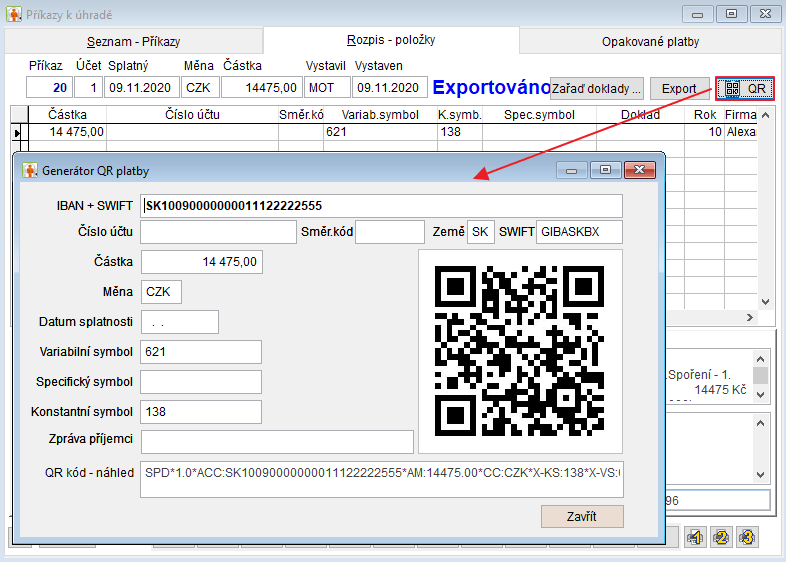Viewport: 786px width, 562px height.
Task: Click the QR code generator button
Action: (744, 89)
